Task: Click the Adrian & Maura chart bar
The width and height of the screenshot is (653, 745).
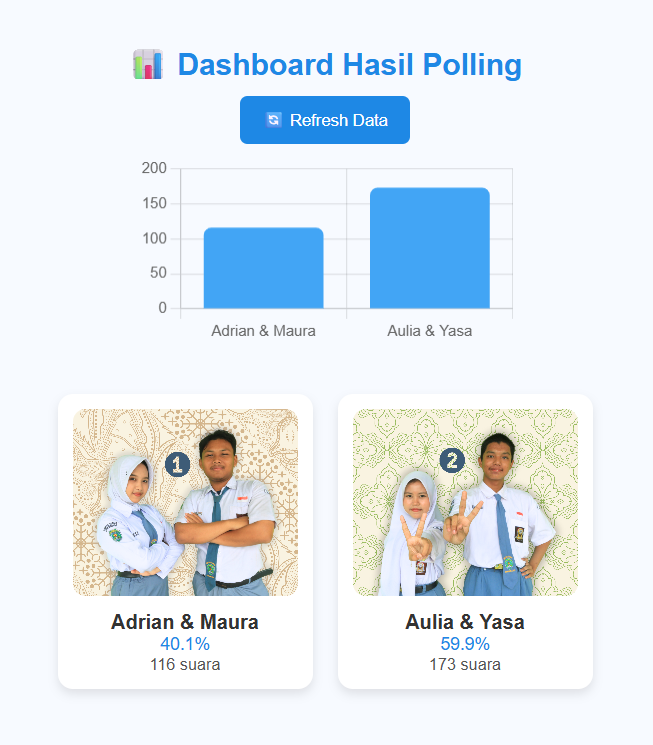Action: 263,268
